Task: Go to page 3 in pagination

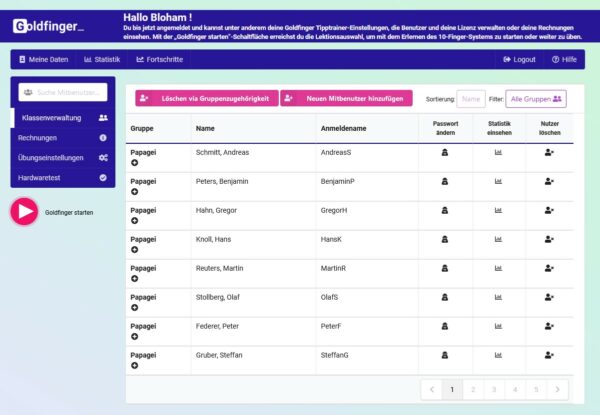Action: click(x=494, y=389)
